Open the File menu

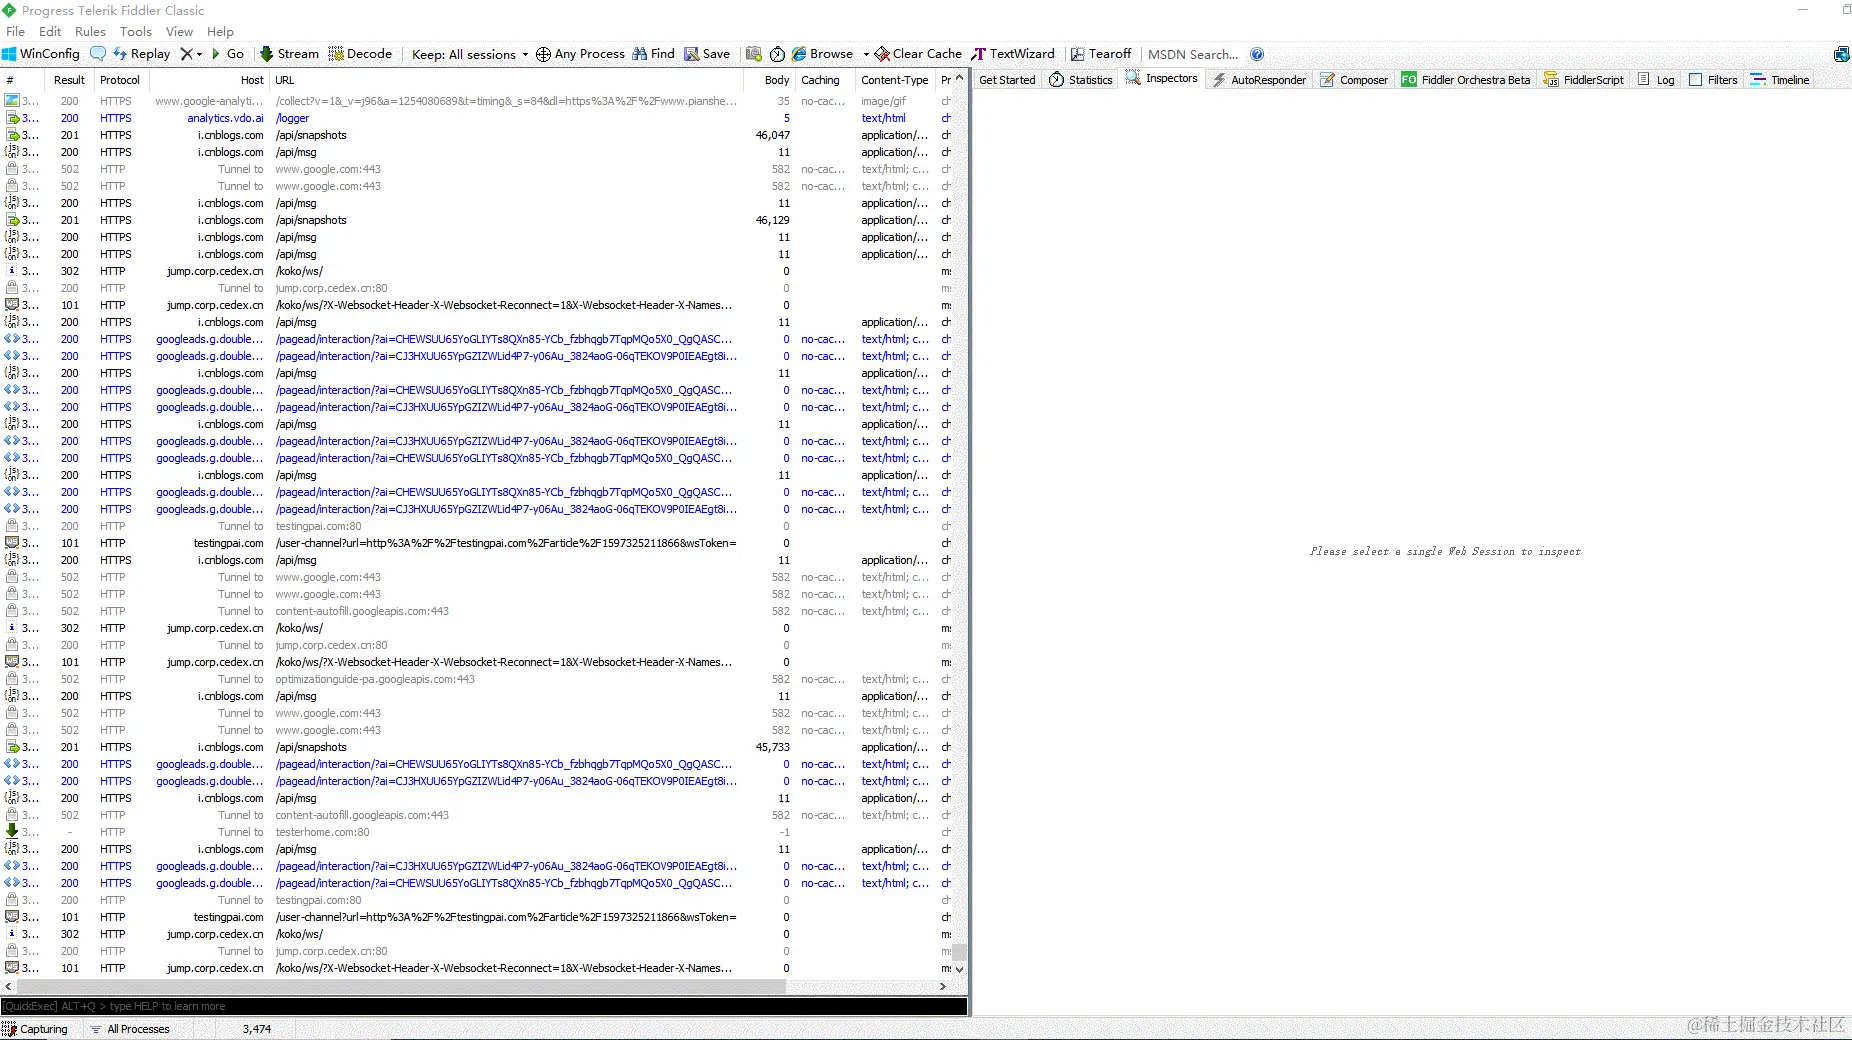click(x=15, y=32)
